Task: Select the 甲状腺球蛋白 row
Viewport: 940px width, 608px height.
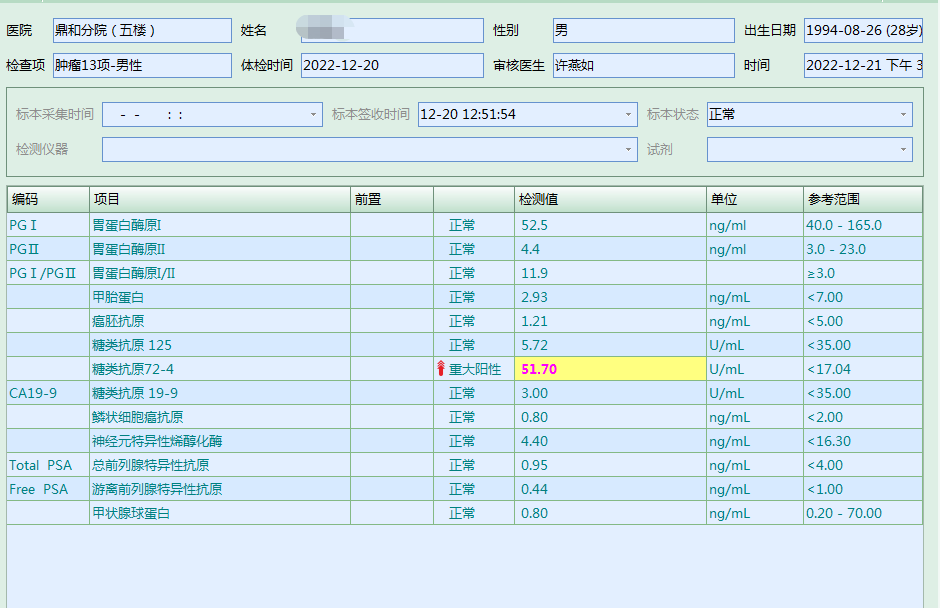Action: tap(219, 513)
